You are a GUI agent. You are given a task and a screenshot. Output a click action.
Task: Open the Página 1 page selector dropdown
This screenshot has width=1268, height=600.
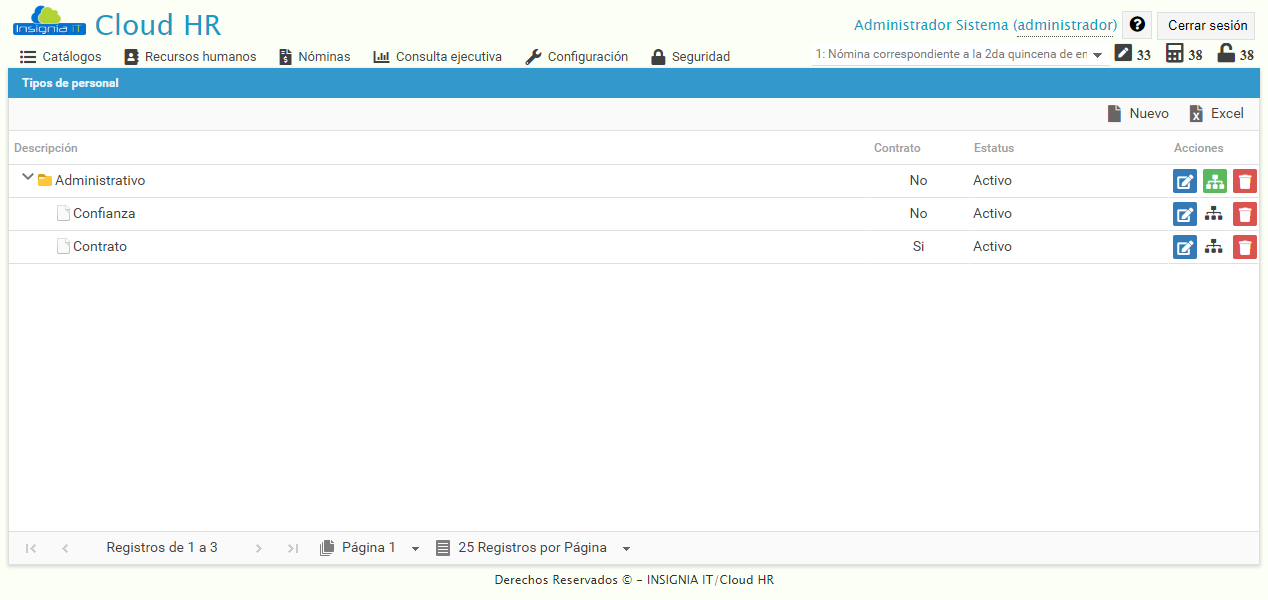415,547
